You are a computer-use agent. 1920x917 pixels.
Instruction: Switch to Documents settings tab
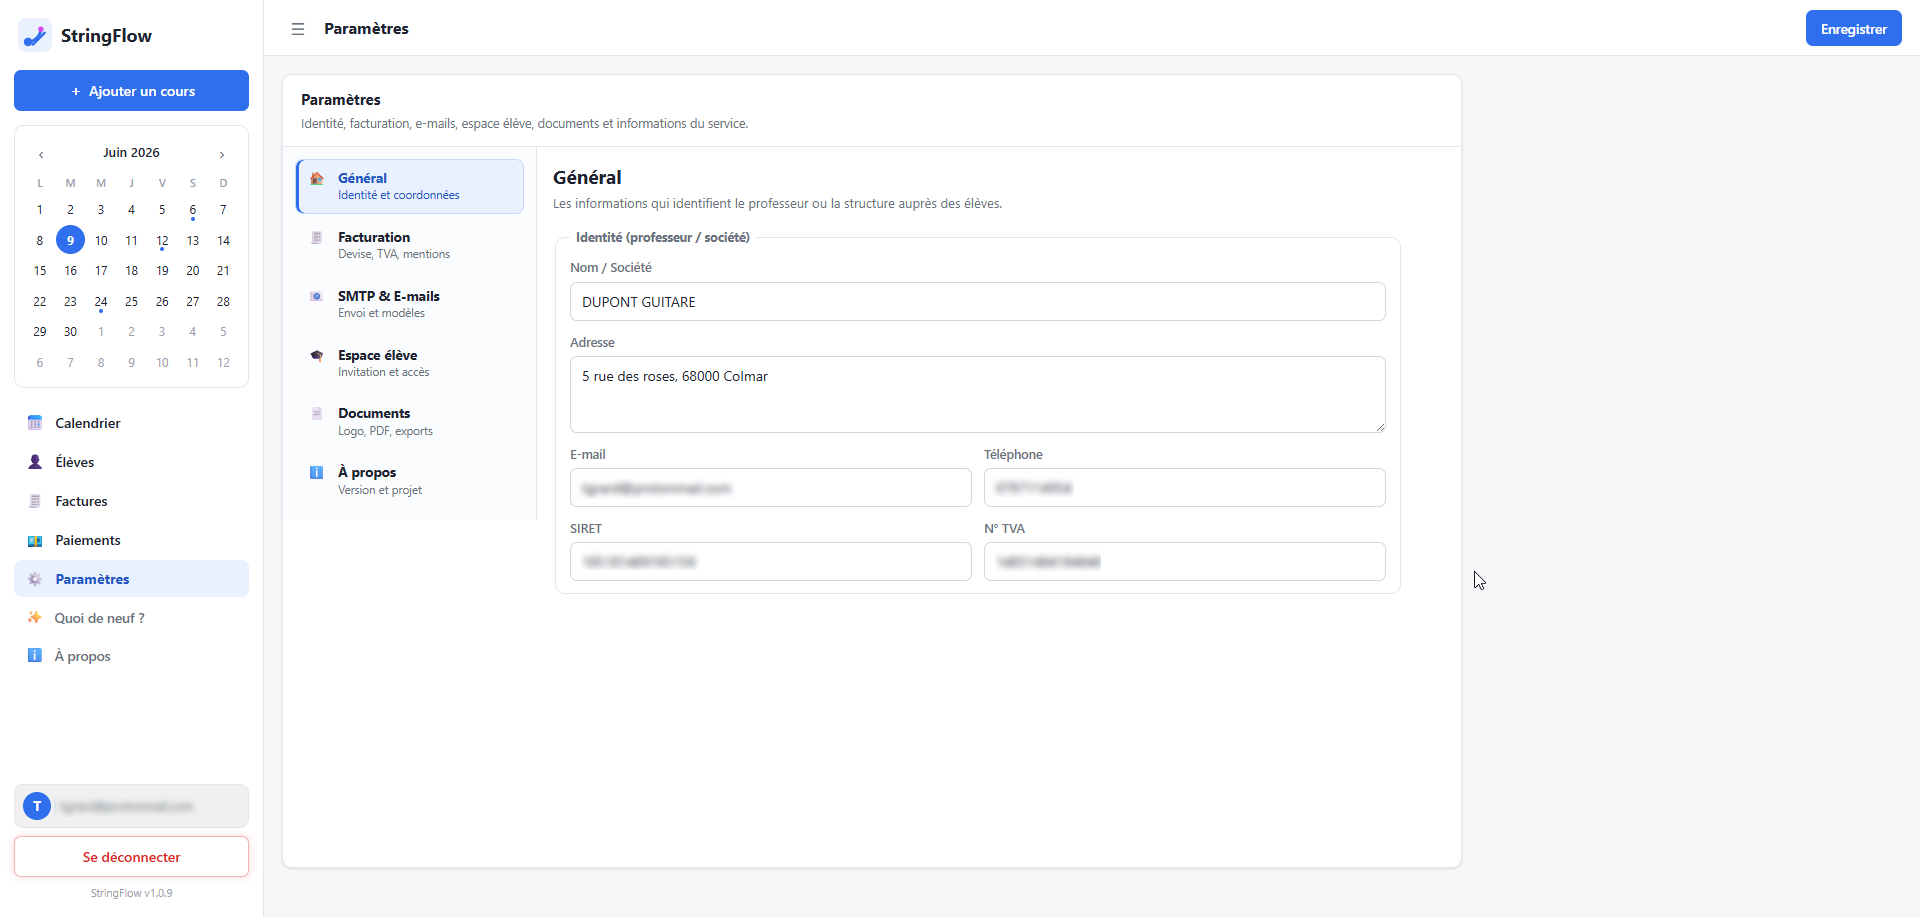pos(410,421)
